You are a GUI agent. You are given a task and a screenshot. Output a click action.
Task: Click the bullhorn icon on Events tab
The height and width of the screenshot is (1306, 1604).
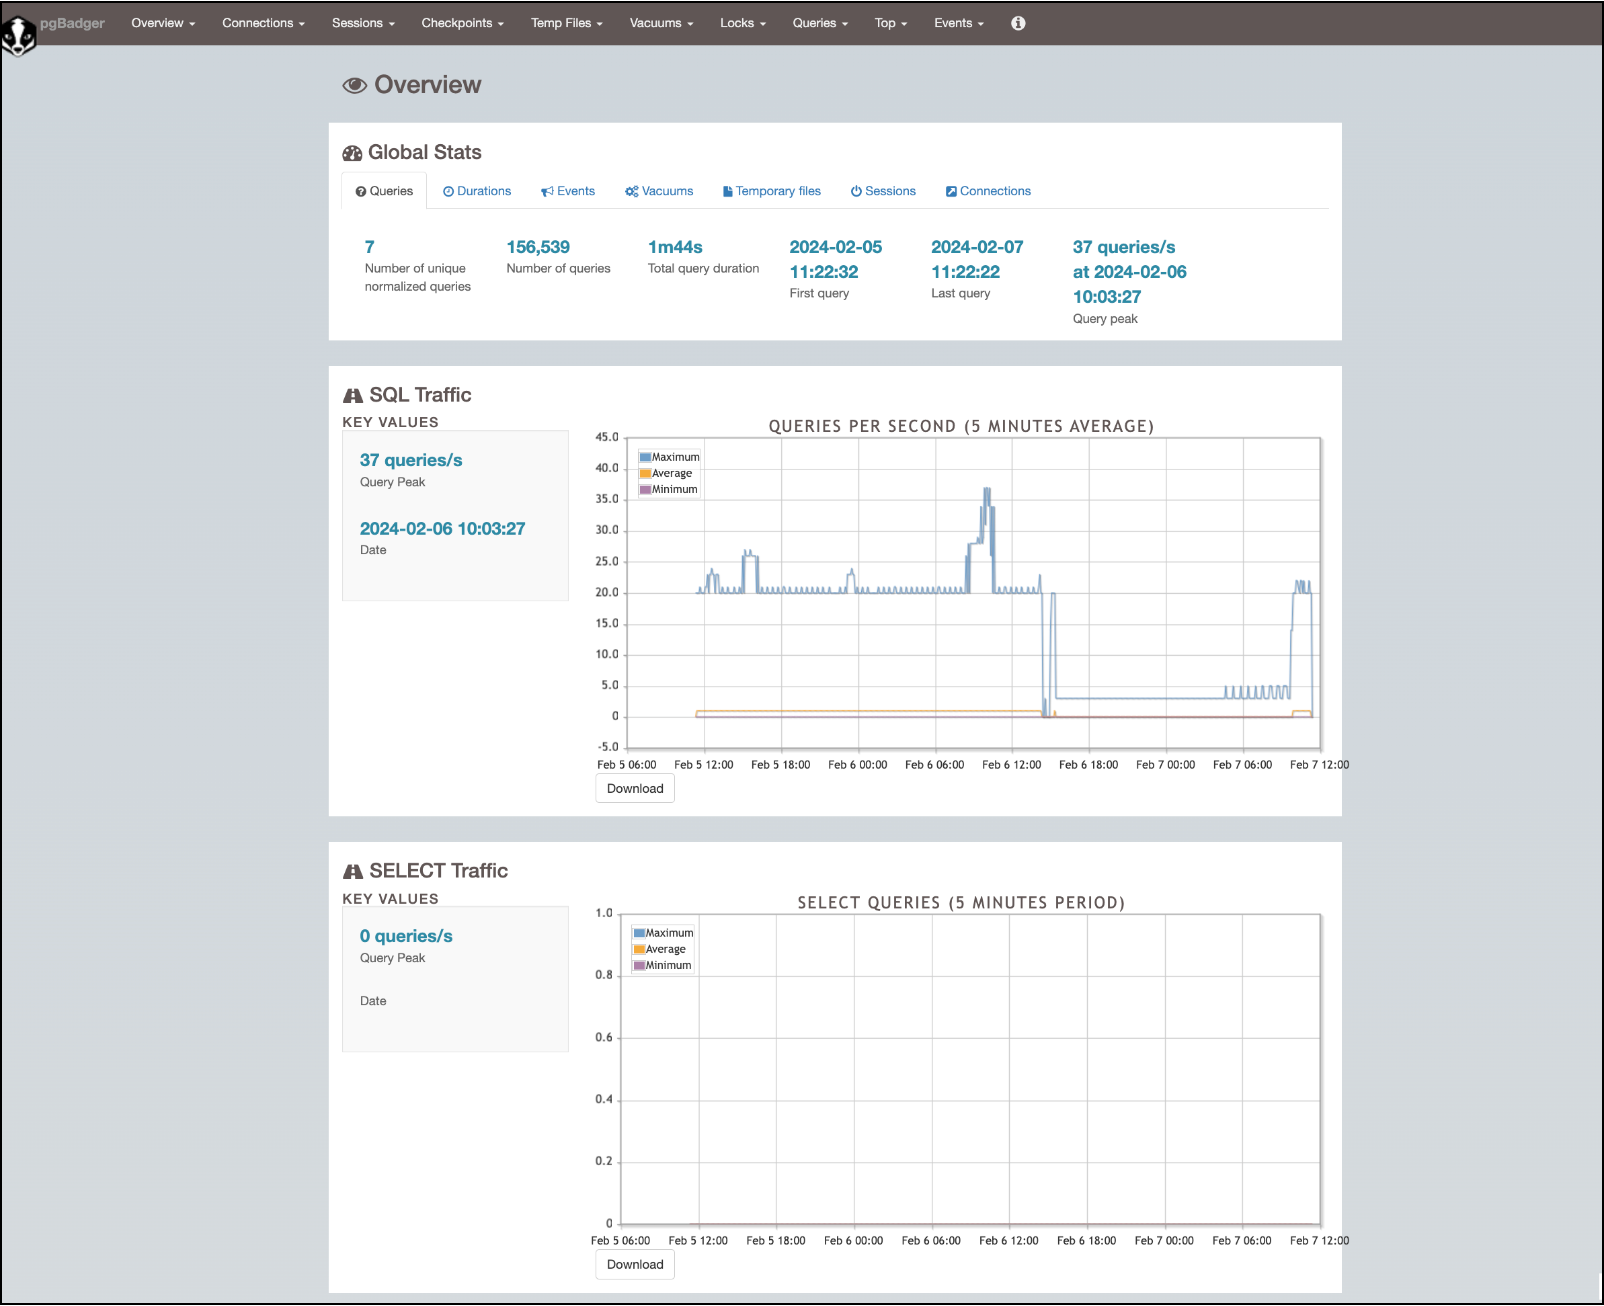(x=547, y=192)
